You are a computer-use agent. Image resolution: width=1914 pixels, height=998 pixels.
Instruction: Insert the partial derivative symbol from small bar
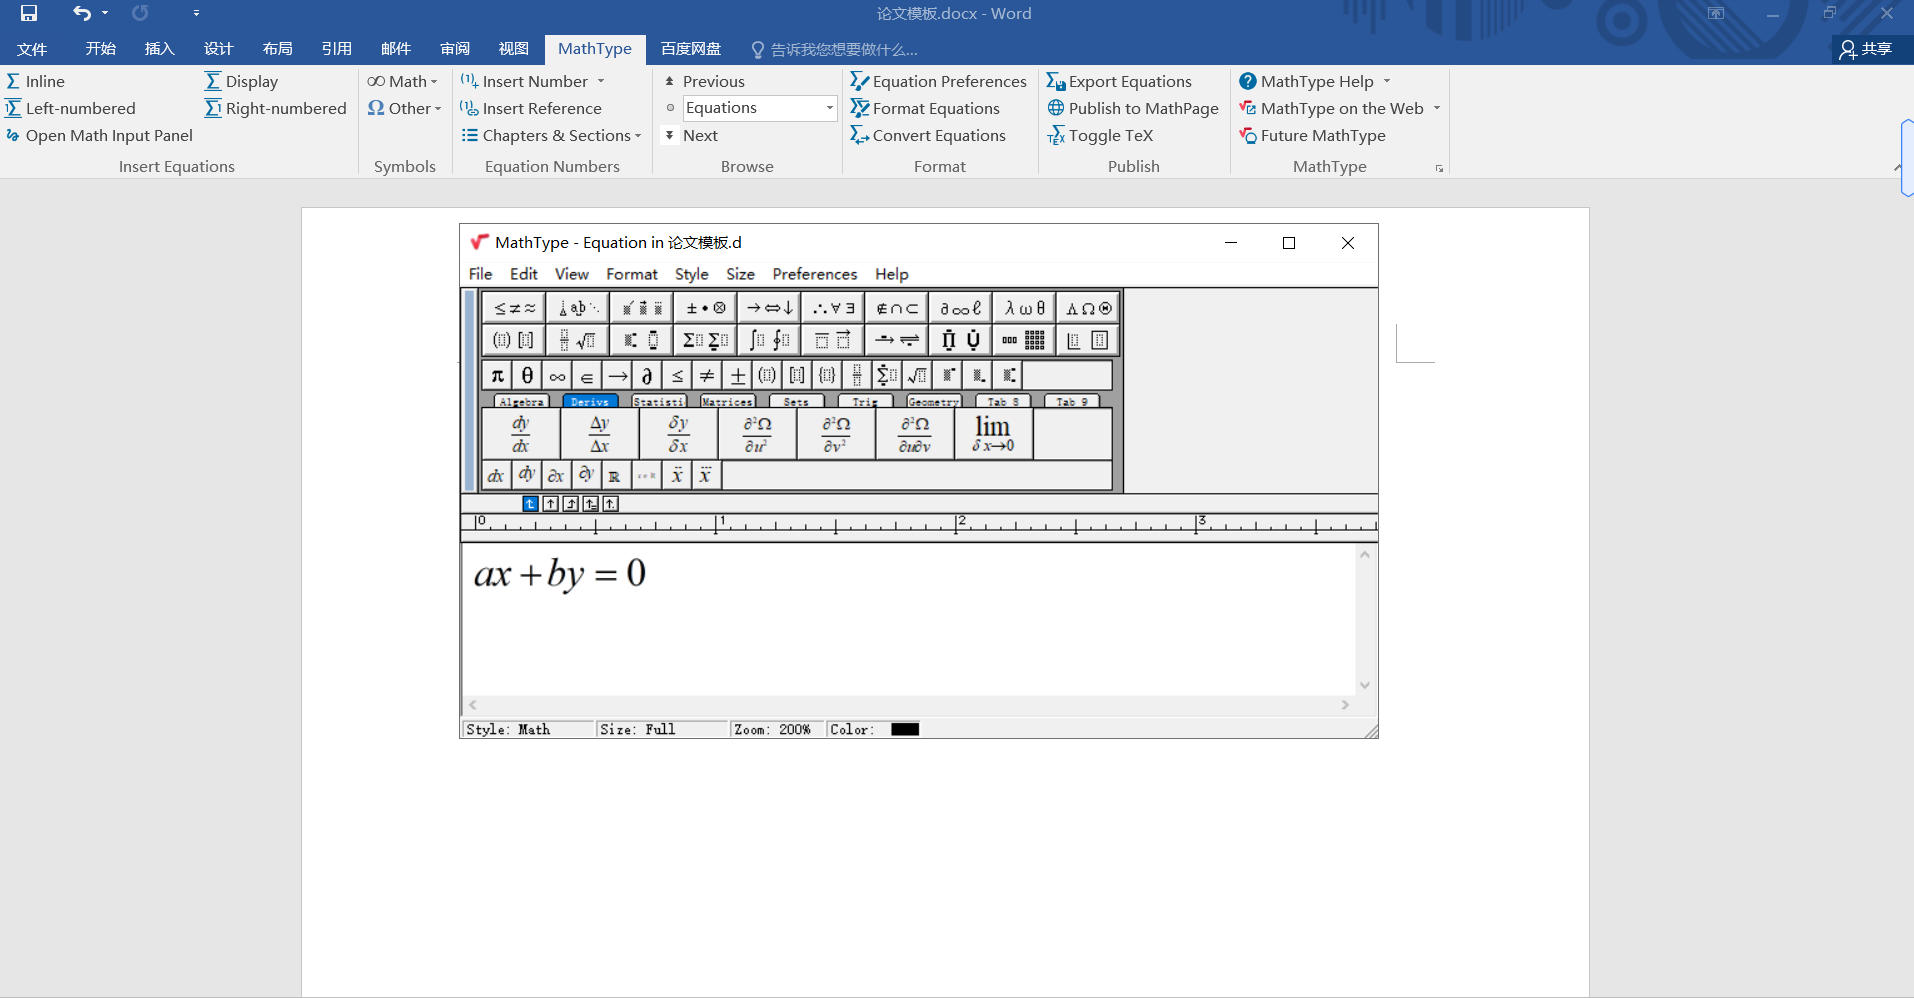coord(647,376)
